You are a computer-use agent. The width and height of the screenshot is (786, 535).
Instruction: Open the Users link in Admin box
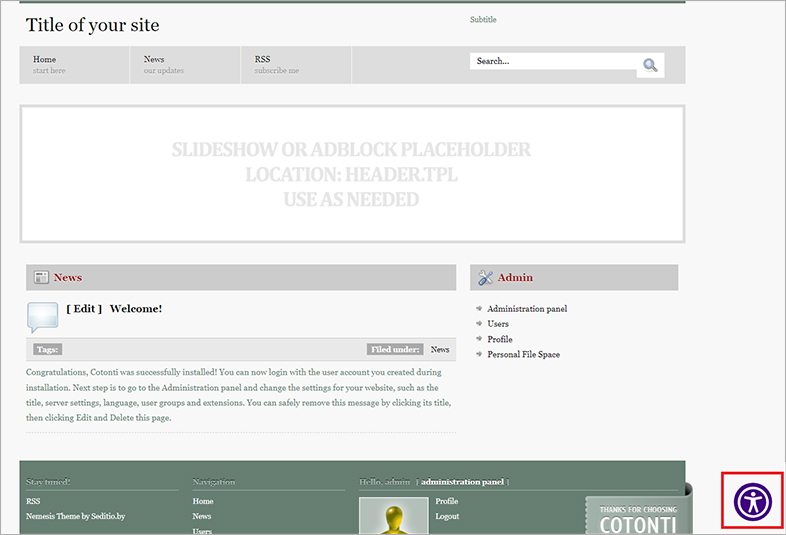tap(498, 324)
